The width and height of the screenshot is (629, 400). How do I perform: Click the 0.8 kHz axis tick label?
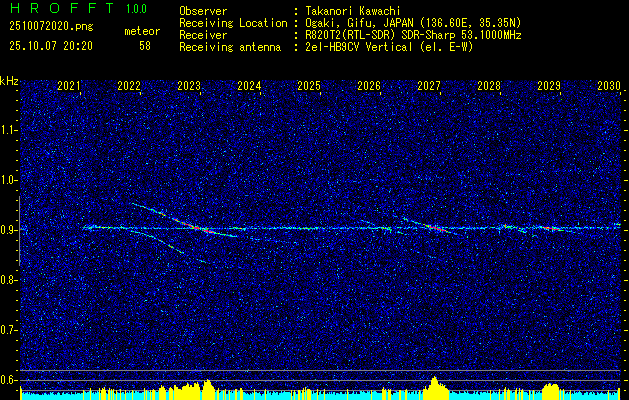tap(9, 280)
